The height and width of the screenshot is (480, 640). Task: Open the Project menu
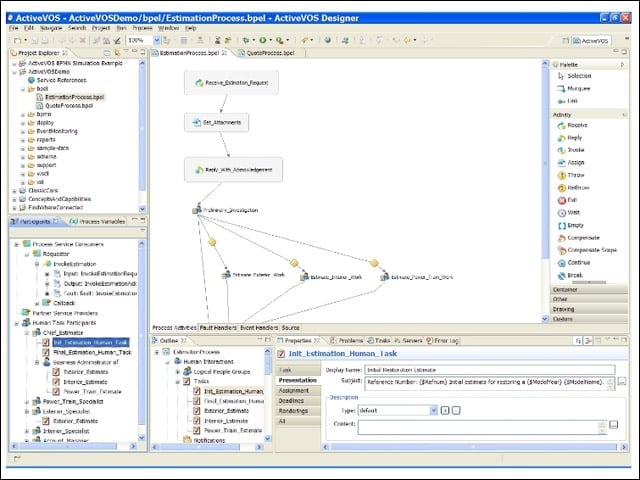[x=101, y=28]
